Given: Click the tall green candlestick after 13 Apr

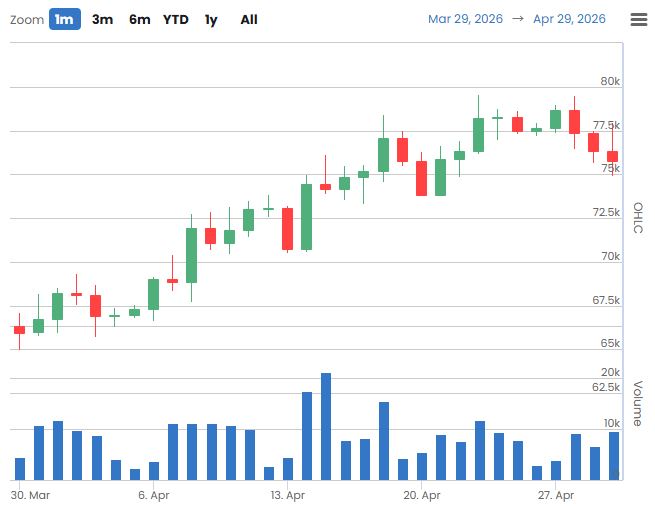Looking at the screenshot, I should point(307,216).
